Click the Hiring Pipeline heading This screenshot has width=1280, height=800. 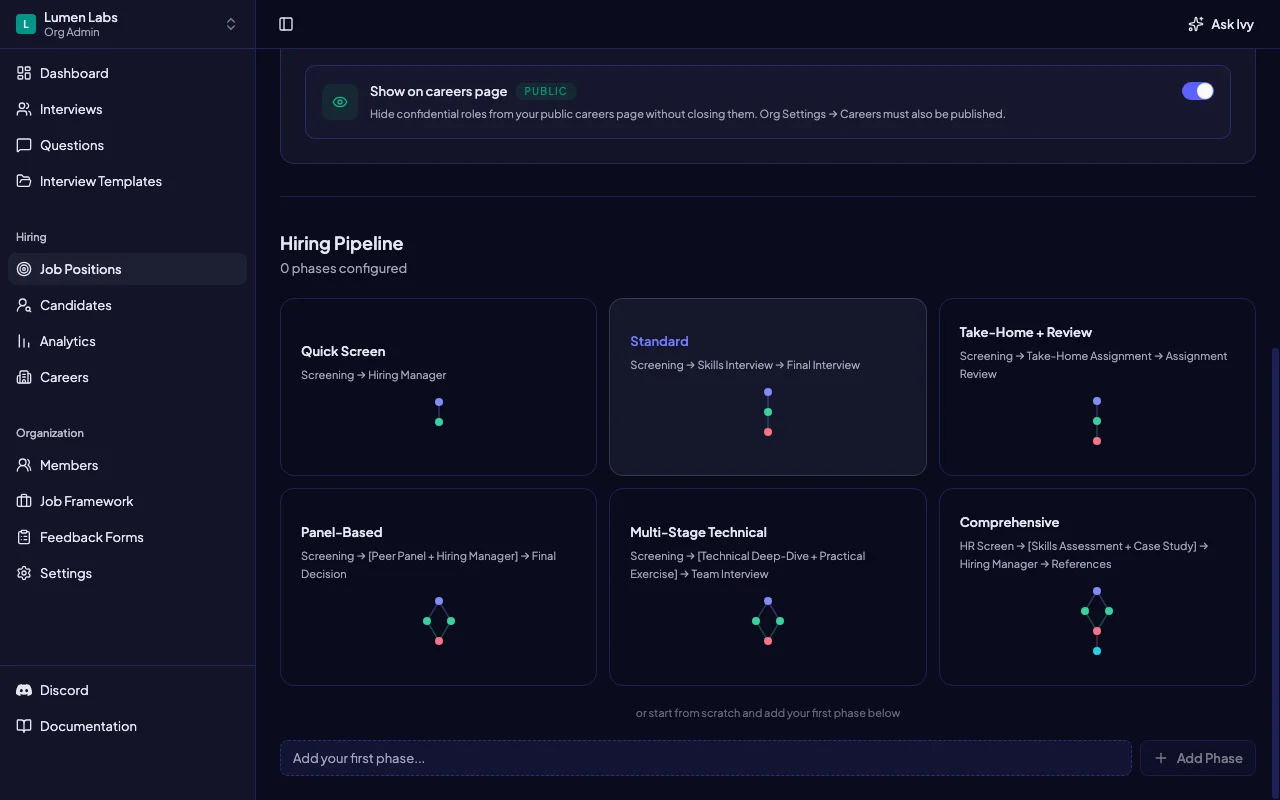342,243
